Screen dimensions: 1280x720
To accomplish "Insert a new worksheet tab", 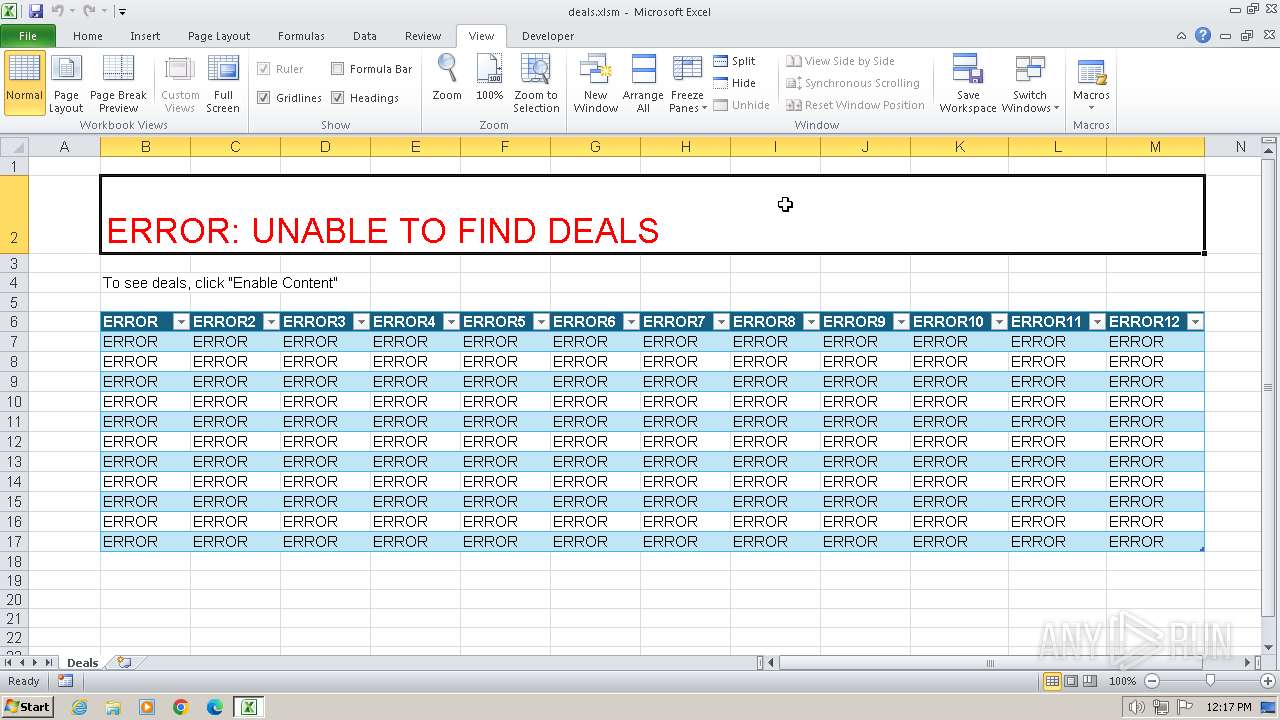I will click(x=124, y=662).
